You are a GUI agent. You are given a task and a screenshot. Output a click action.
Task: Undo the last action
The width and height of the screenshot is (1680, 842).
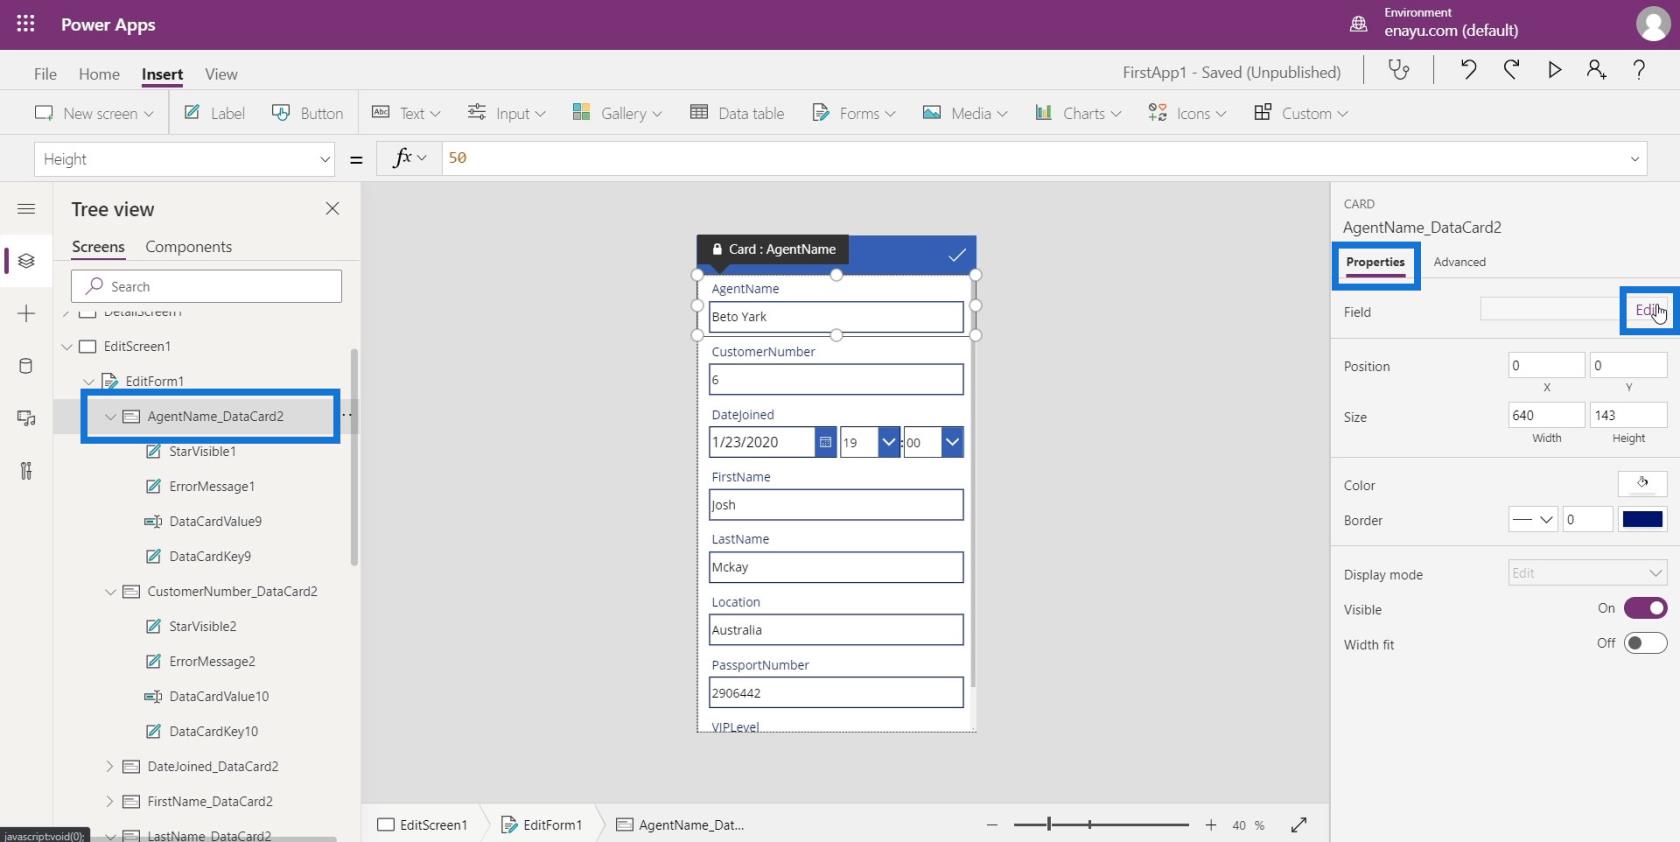[x=1467, y=70]
